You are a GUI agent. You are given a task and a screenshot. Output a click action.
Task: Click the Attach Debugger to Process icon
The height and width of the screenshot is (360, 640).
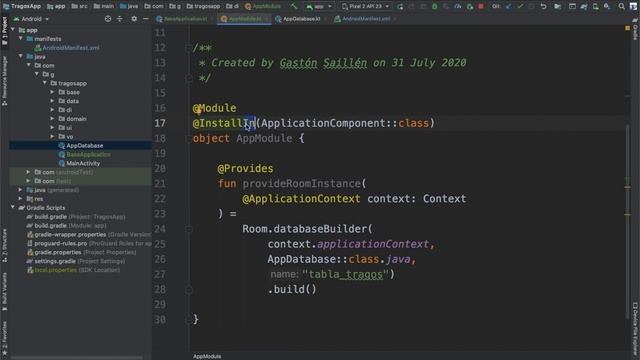(470, 7)
